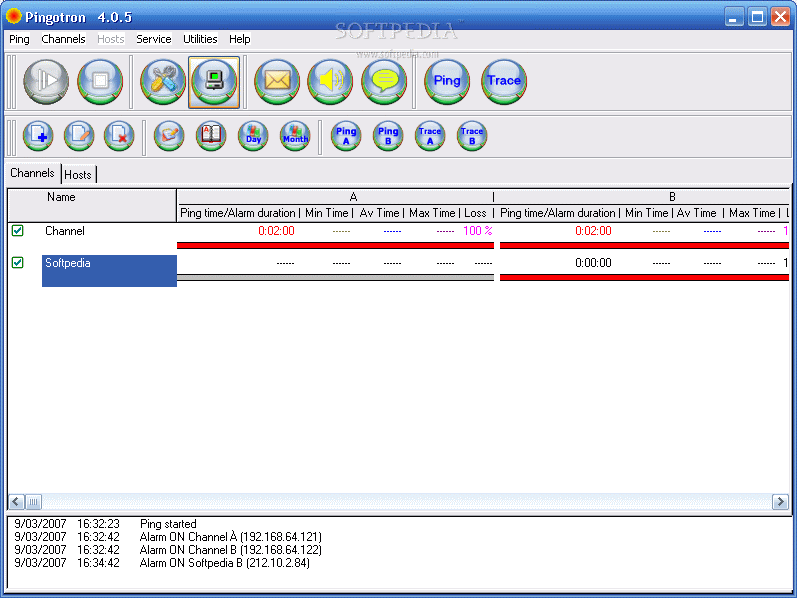The height and width of the screenshot is (598, 797).
Task: Click log entry for 192.168.64.121 alarm
Action: (231, 537)
